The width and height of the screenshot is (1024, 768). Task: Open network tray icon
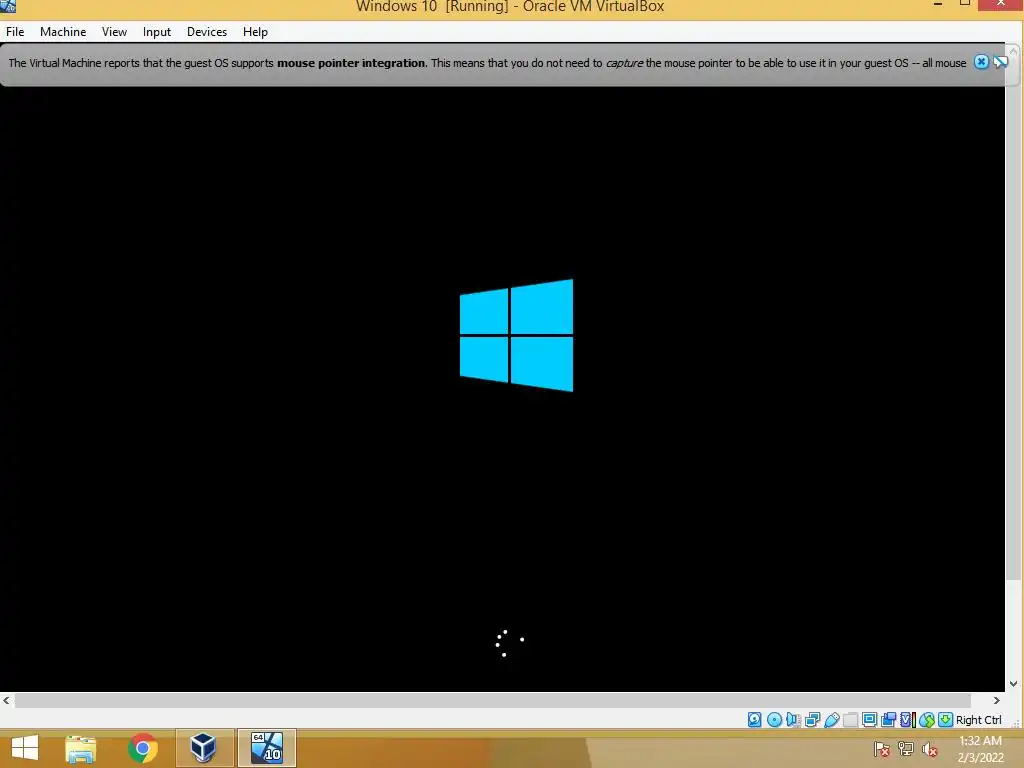pos(905,749)
